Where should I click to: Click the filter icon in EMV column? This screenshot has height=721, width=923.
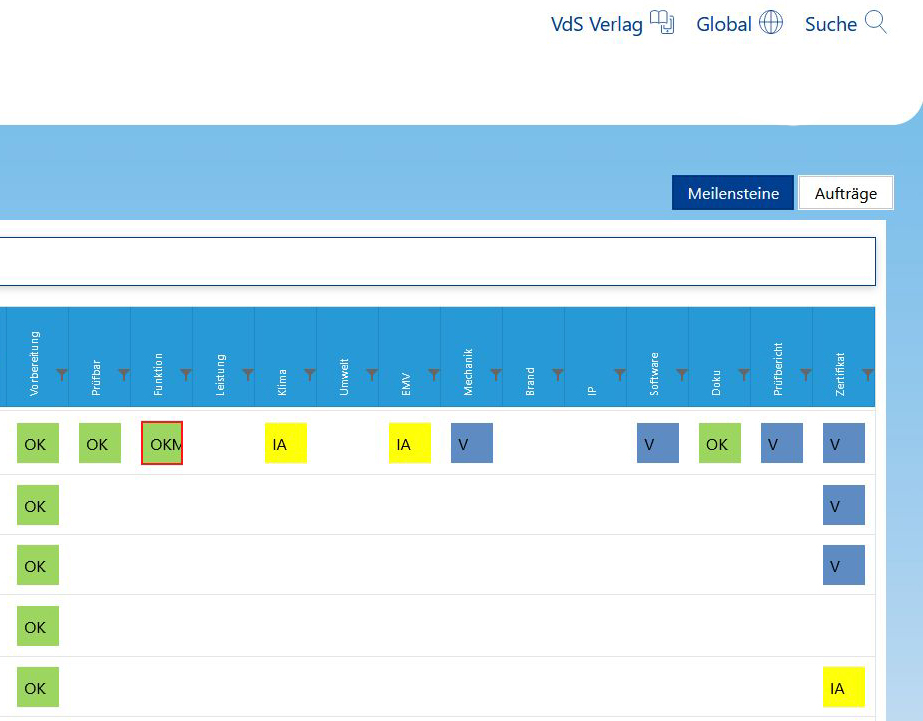coord(434,375)
